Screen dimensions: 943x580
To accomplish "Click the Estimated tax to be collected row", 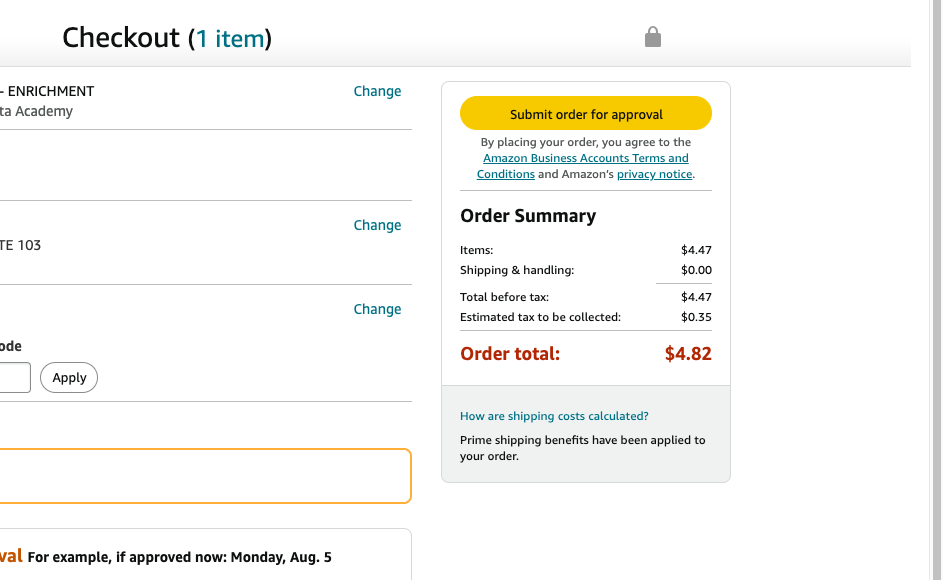I will click(586, 317).
